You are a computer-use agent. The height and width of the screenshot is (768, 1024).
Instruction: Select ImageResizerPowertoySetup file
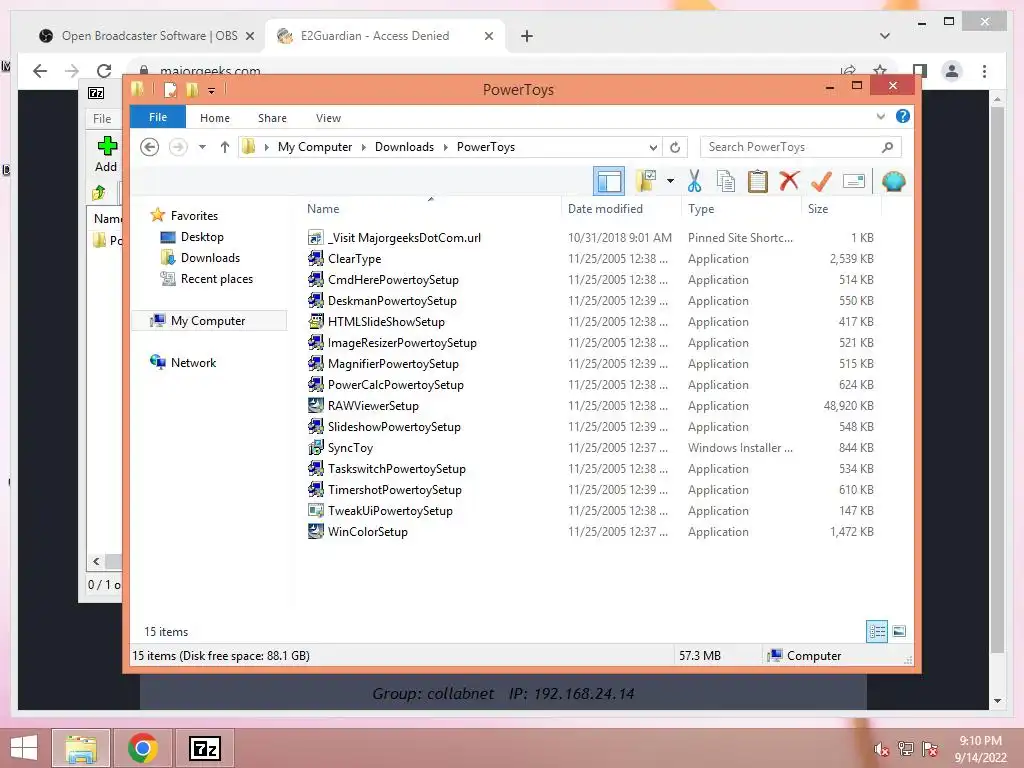click(x=402, y=342)
